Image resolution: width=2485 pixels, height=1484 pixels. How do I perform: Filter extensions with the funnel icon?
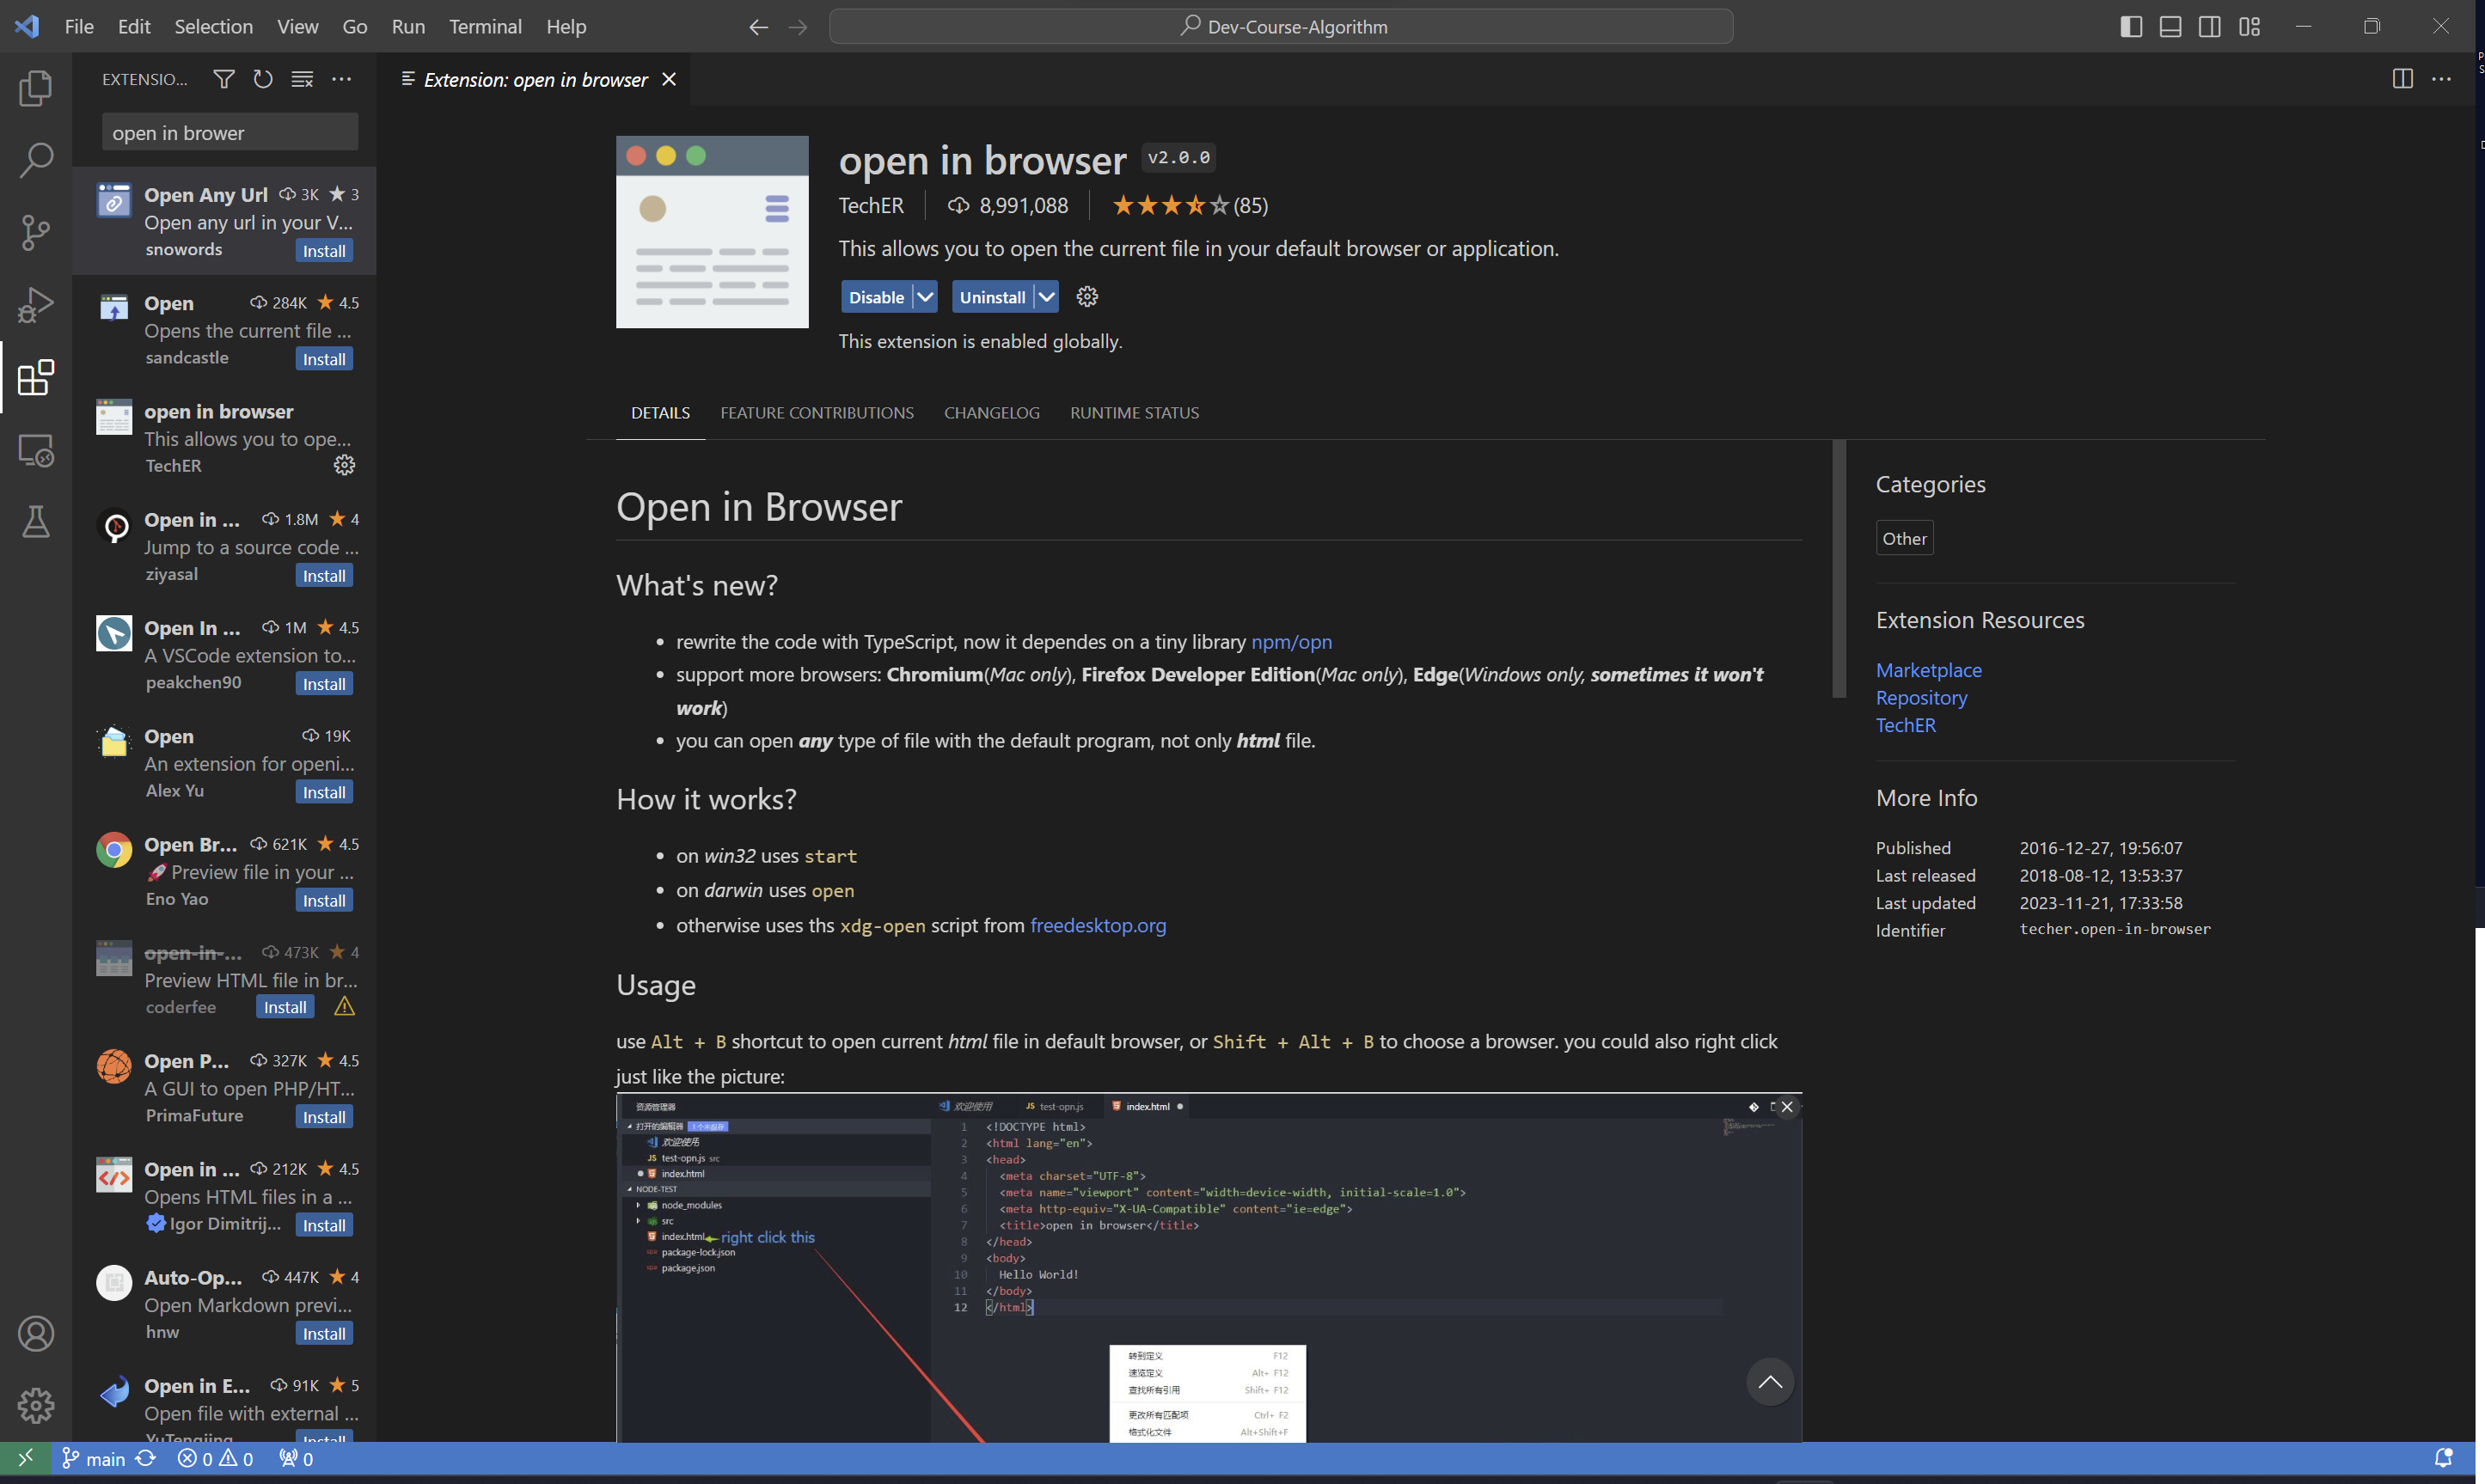(224, 79)
